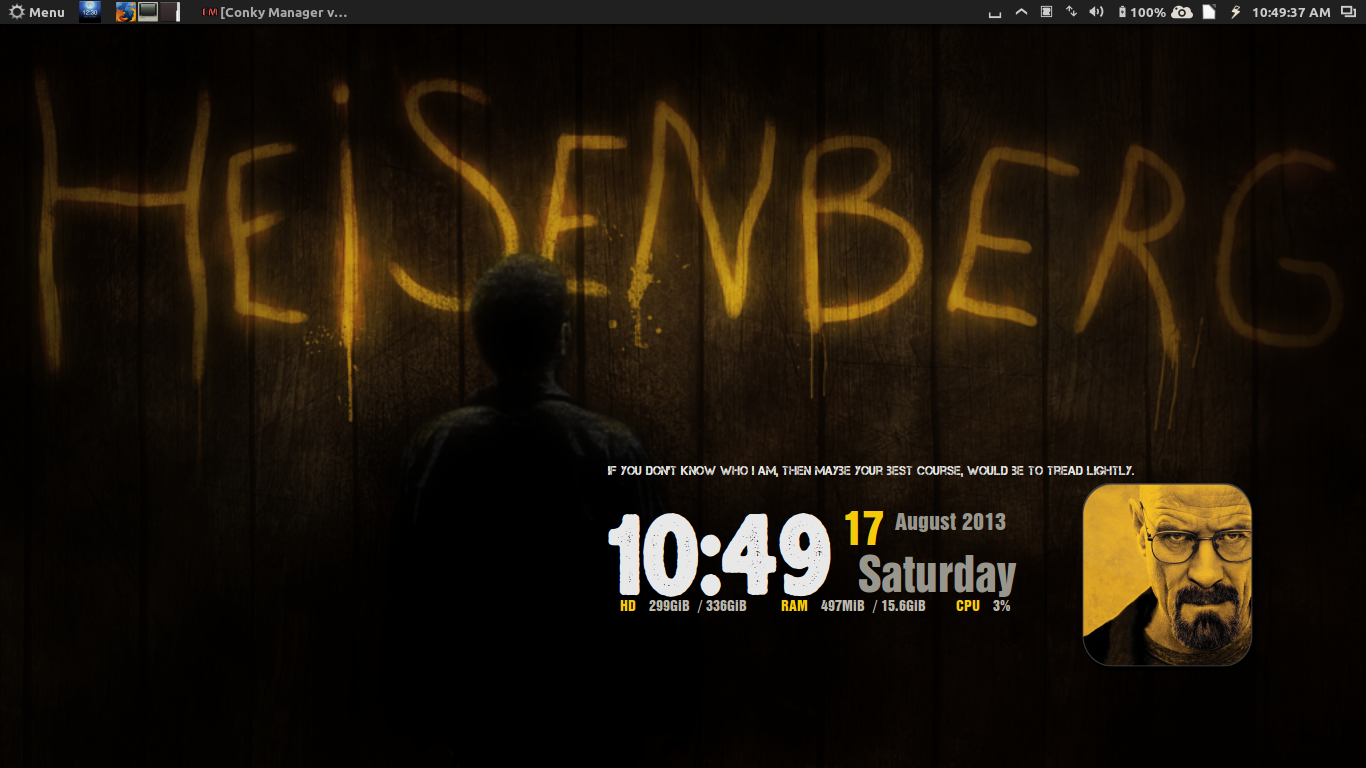This screenshot has width=1366, height=768.
Task: Open the network up/down arrows indicator
Action: click(x=1071, y=12)
